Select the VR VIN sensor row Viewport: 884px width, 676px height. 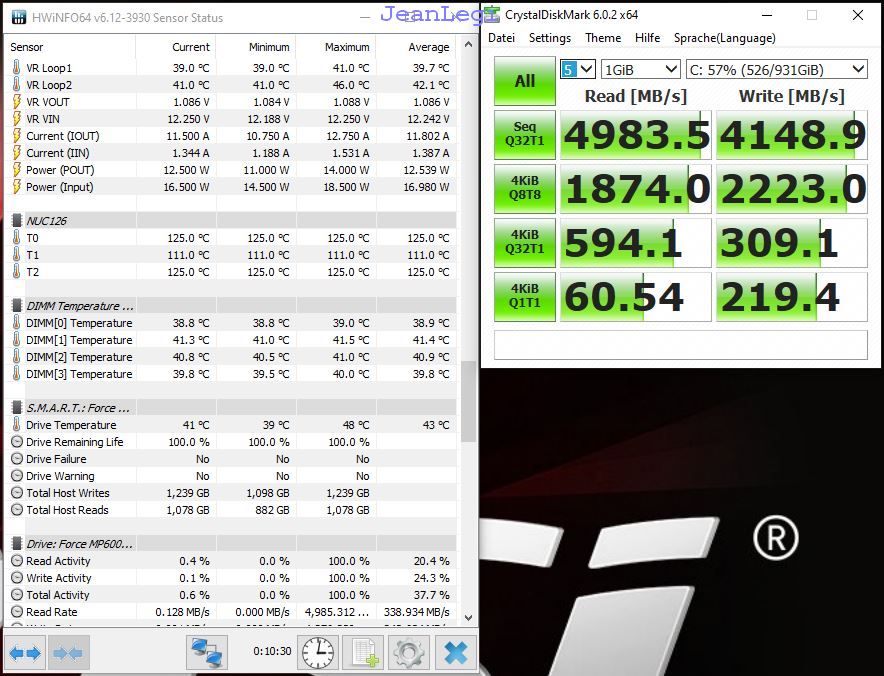pos(232,119)
